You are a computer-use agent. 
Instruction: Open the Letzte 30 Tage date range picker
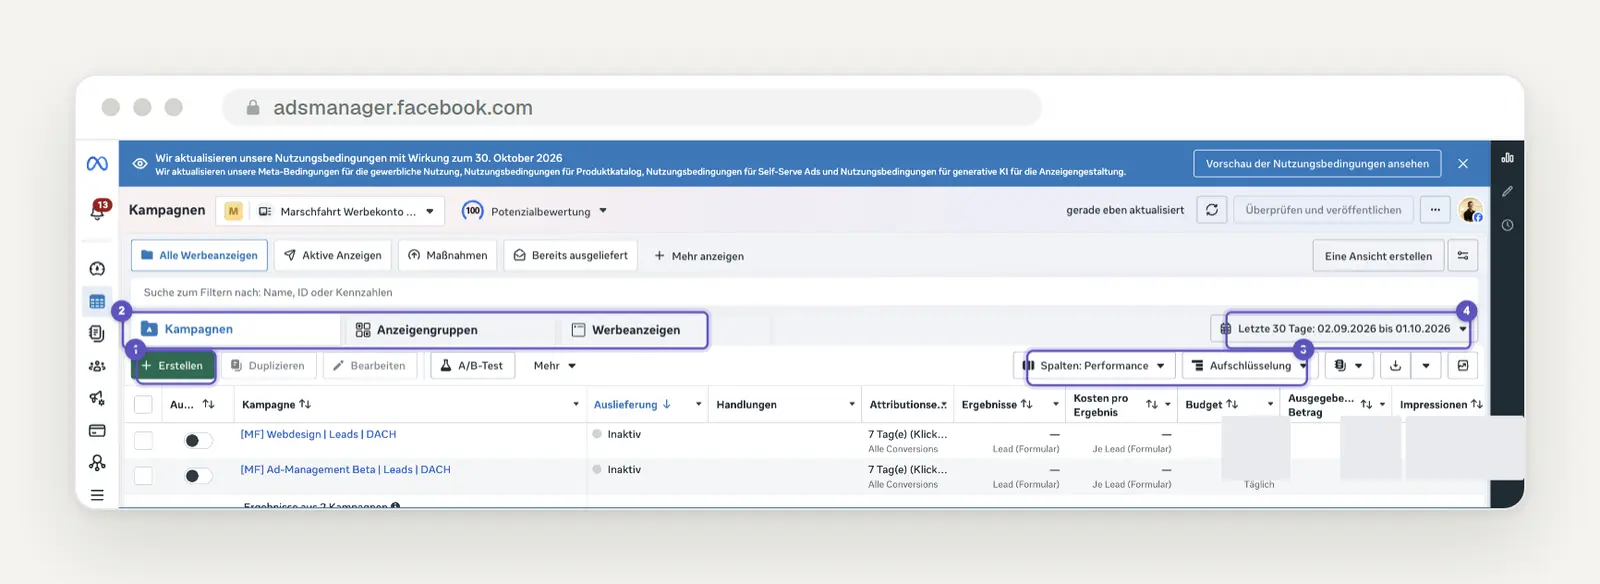click(1343, 329)
